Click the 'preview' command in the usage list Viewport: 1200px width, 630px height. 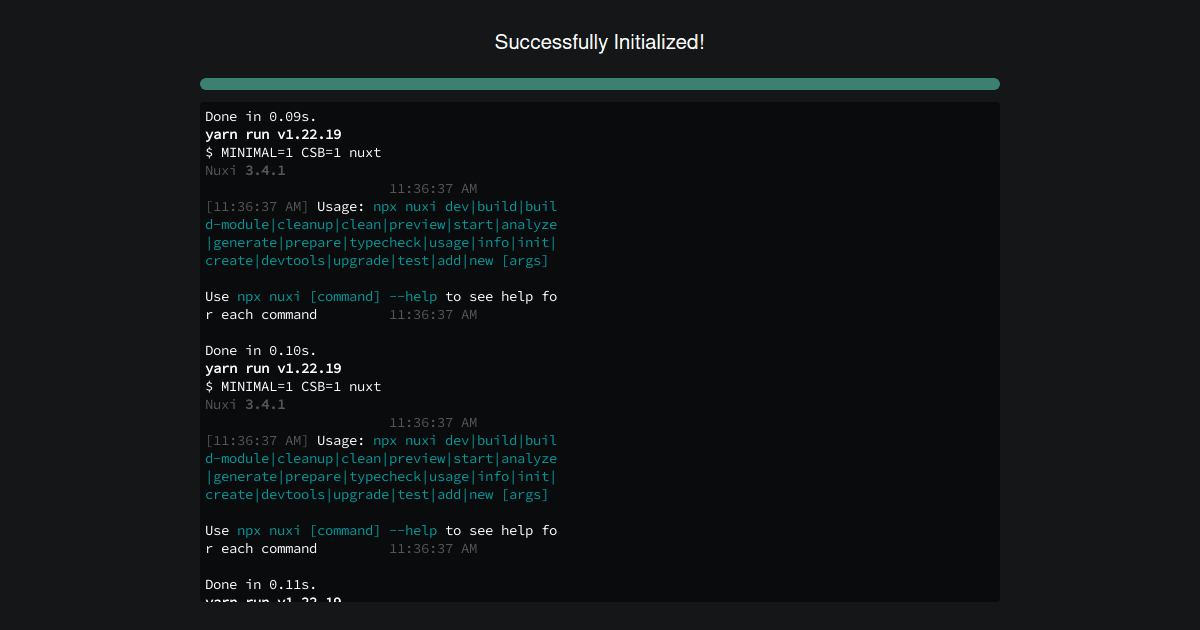(x=418, y=224)
